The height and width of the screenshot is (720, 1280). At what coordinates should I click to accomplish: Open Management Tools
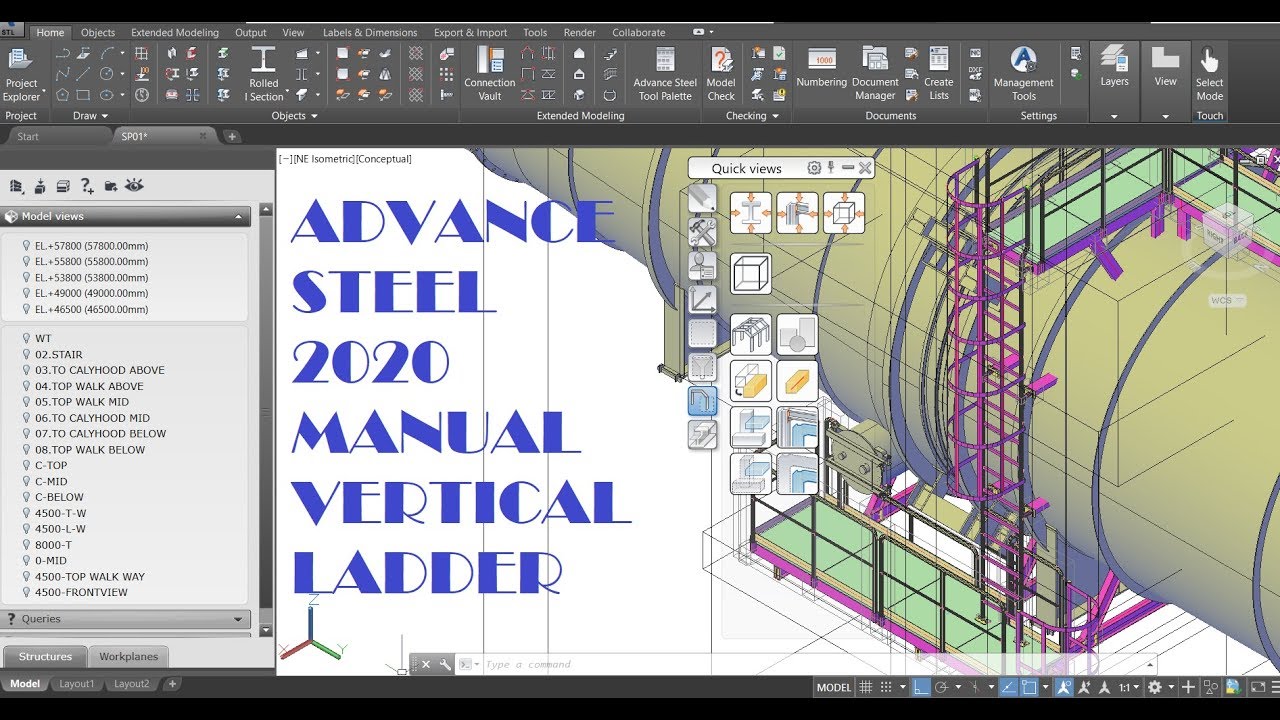(x=1023, y=74)
